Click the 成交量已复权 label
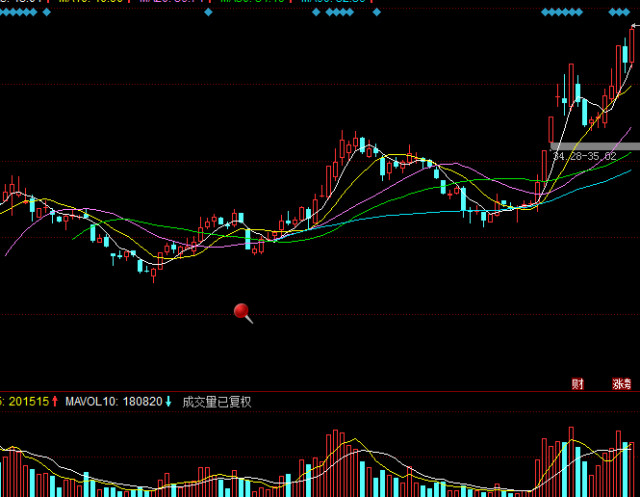 coord(216,402)
